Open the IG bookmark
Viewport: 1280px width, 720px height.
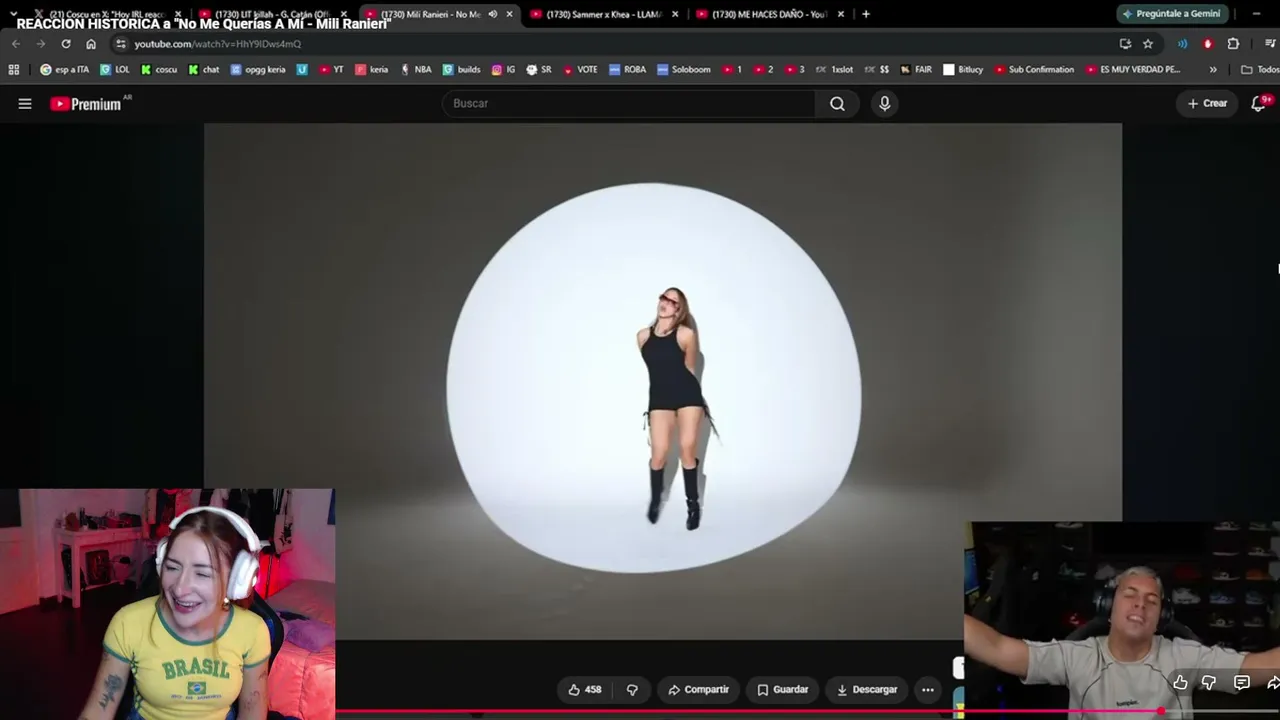pos(504,69)
